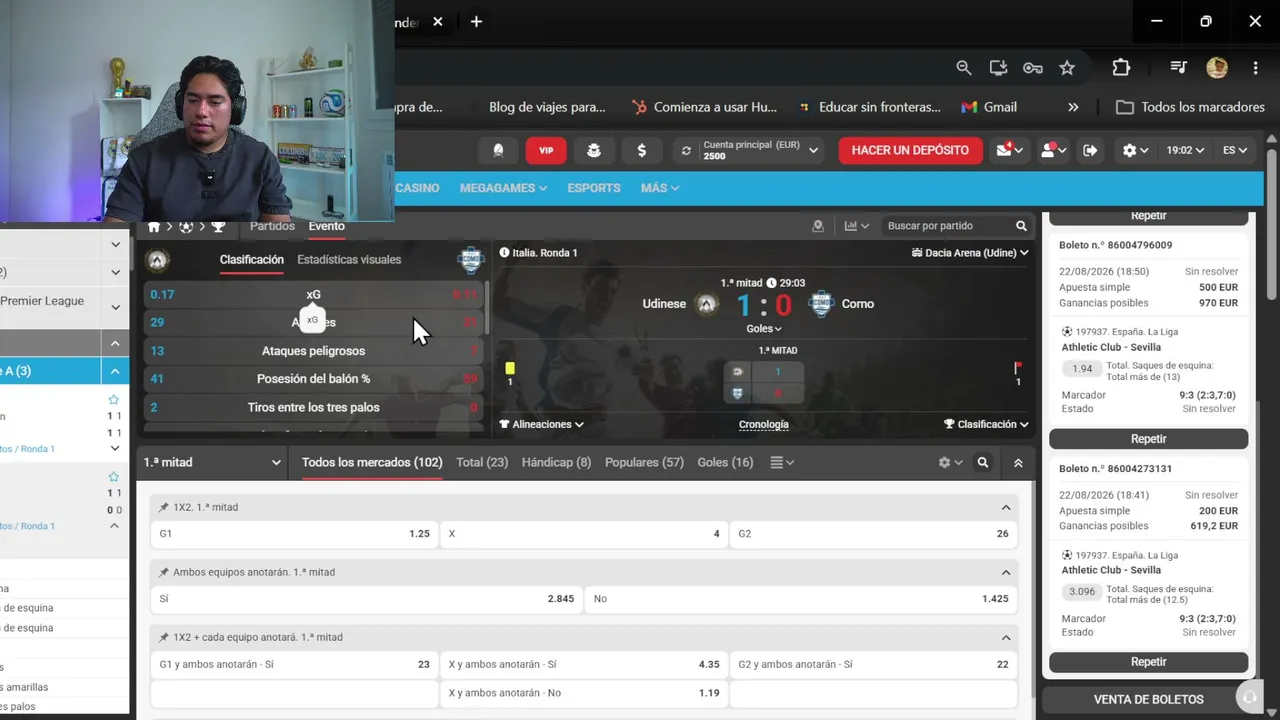The image size is (1280, 720).
Task: Open the statistics chart dropdown near search
Action: click(856, 226)
